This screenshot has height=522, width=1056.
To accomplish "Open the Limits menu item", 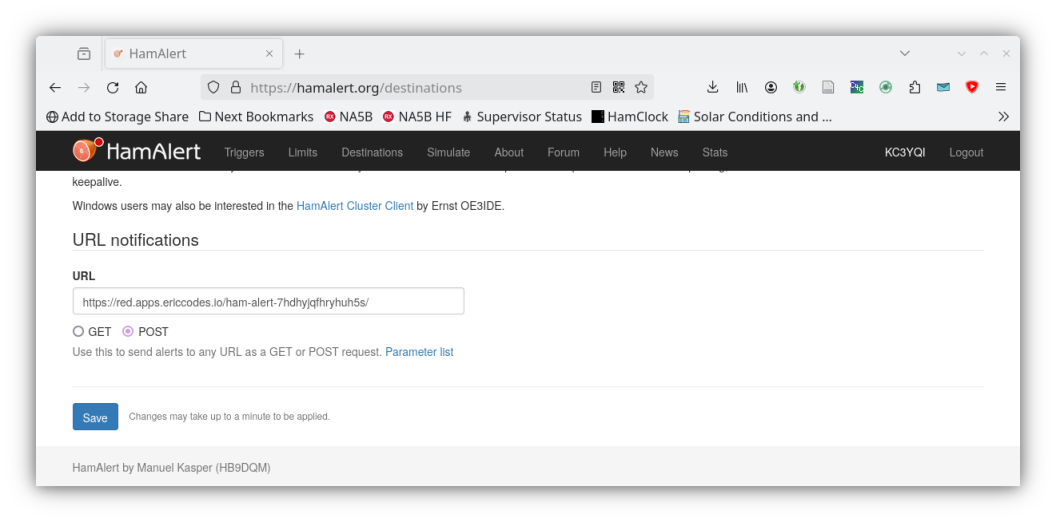I will pyautogui.click(x=302, y=152).
